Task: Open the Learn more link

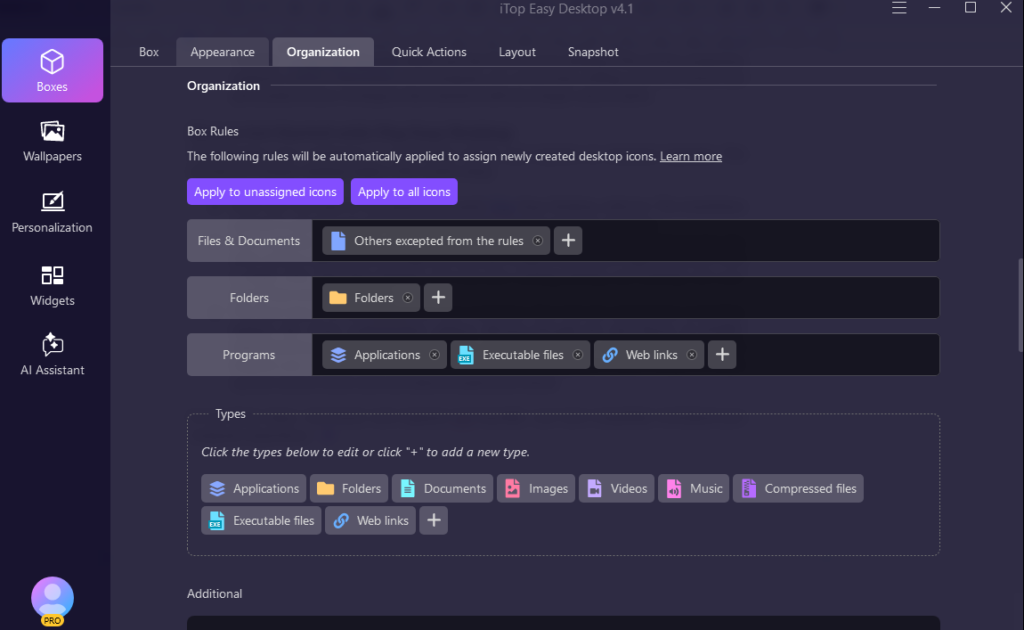Action: pyautogui.click(x=690, y=156)
